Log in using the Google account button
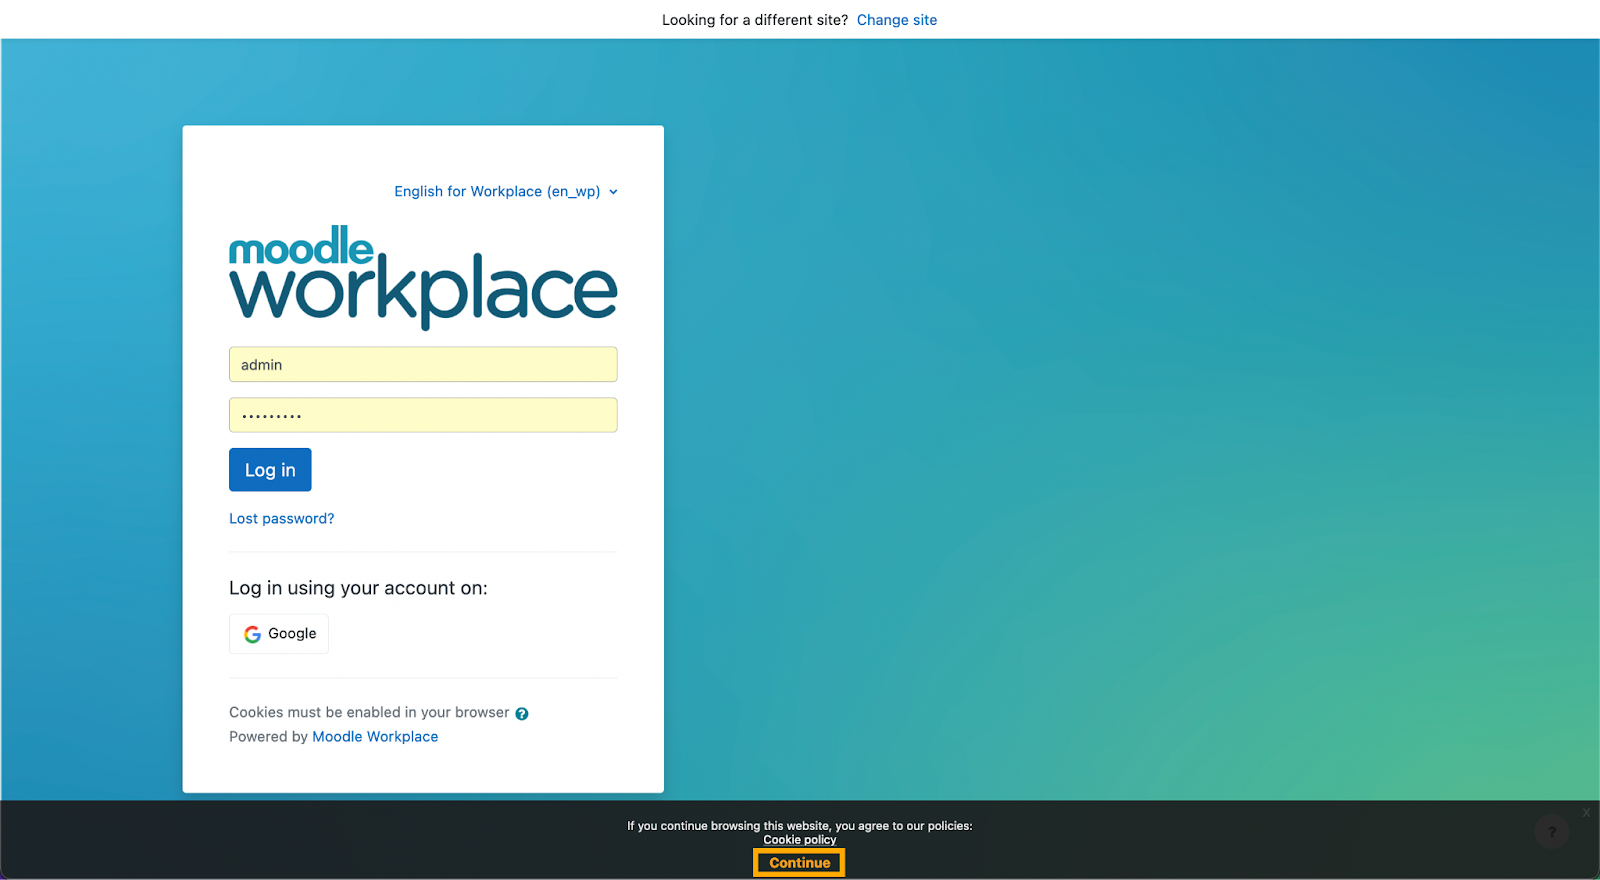 click(x=279, y=634)
